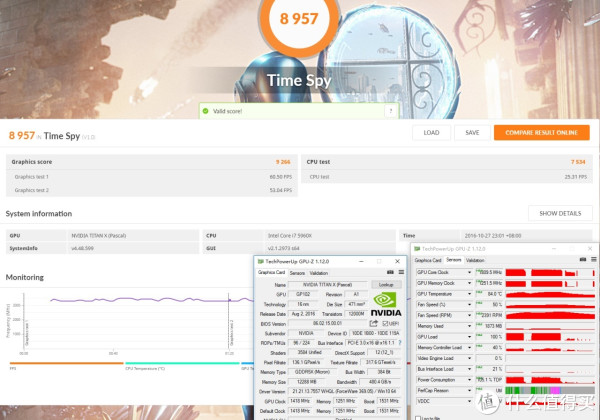Click SHOW DETAILS for System information

point(560,213)
